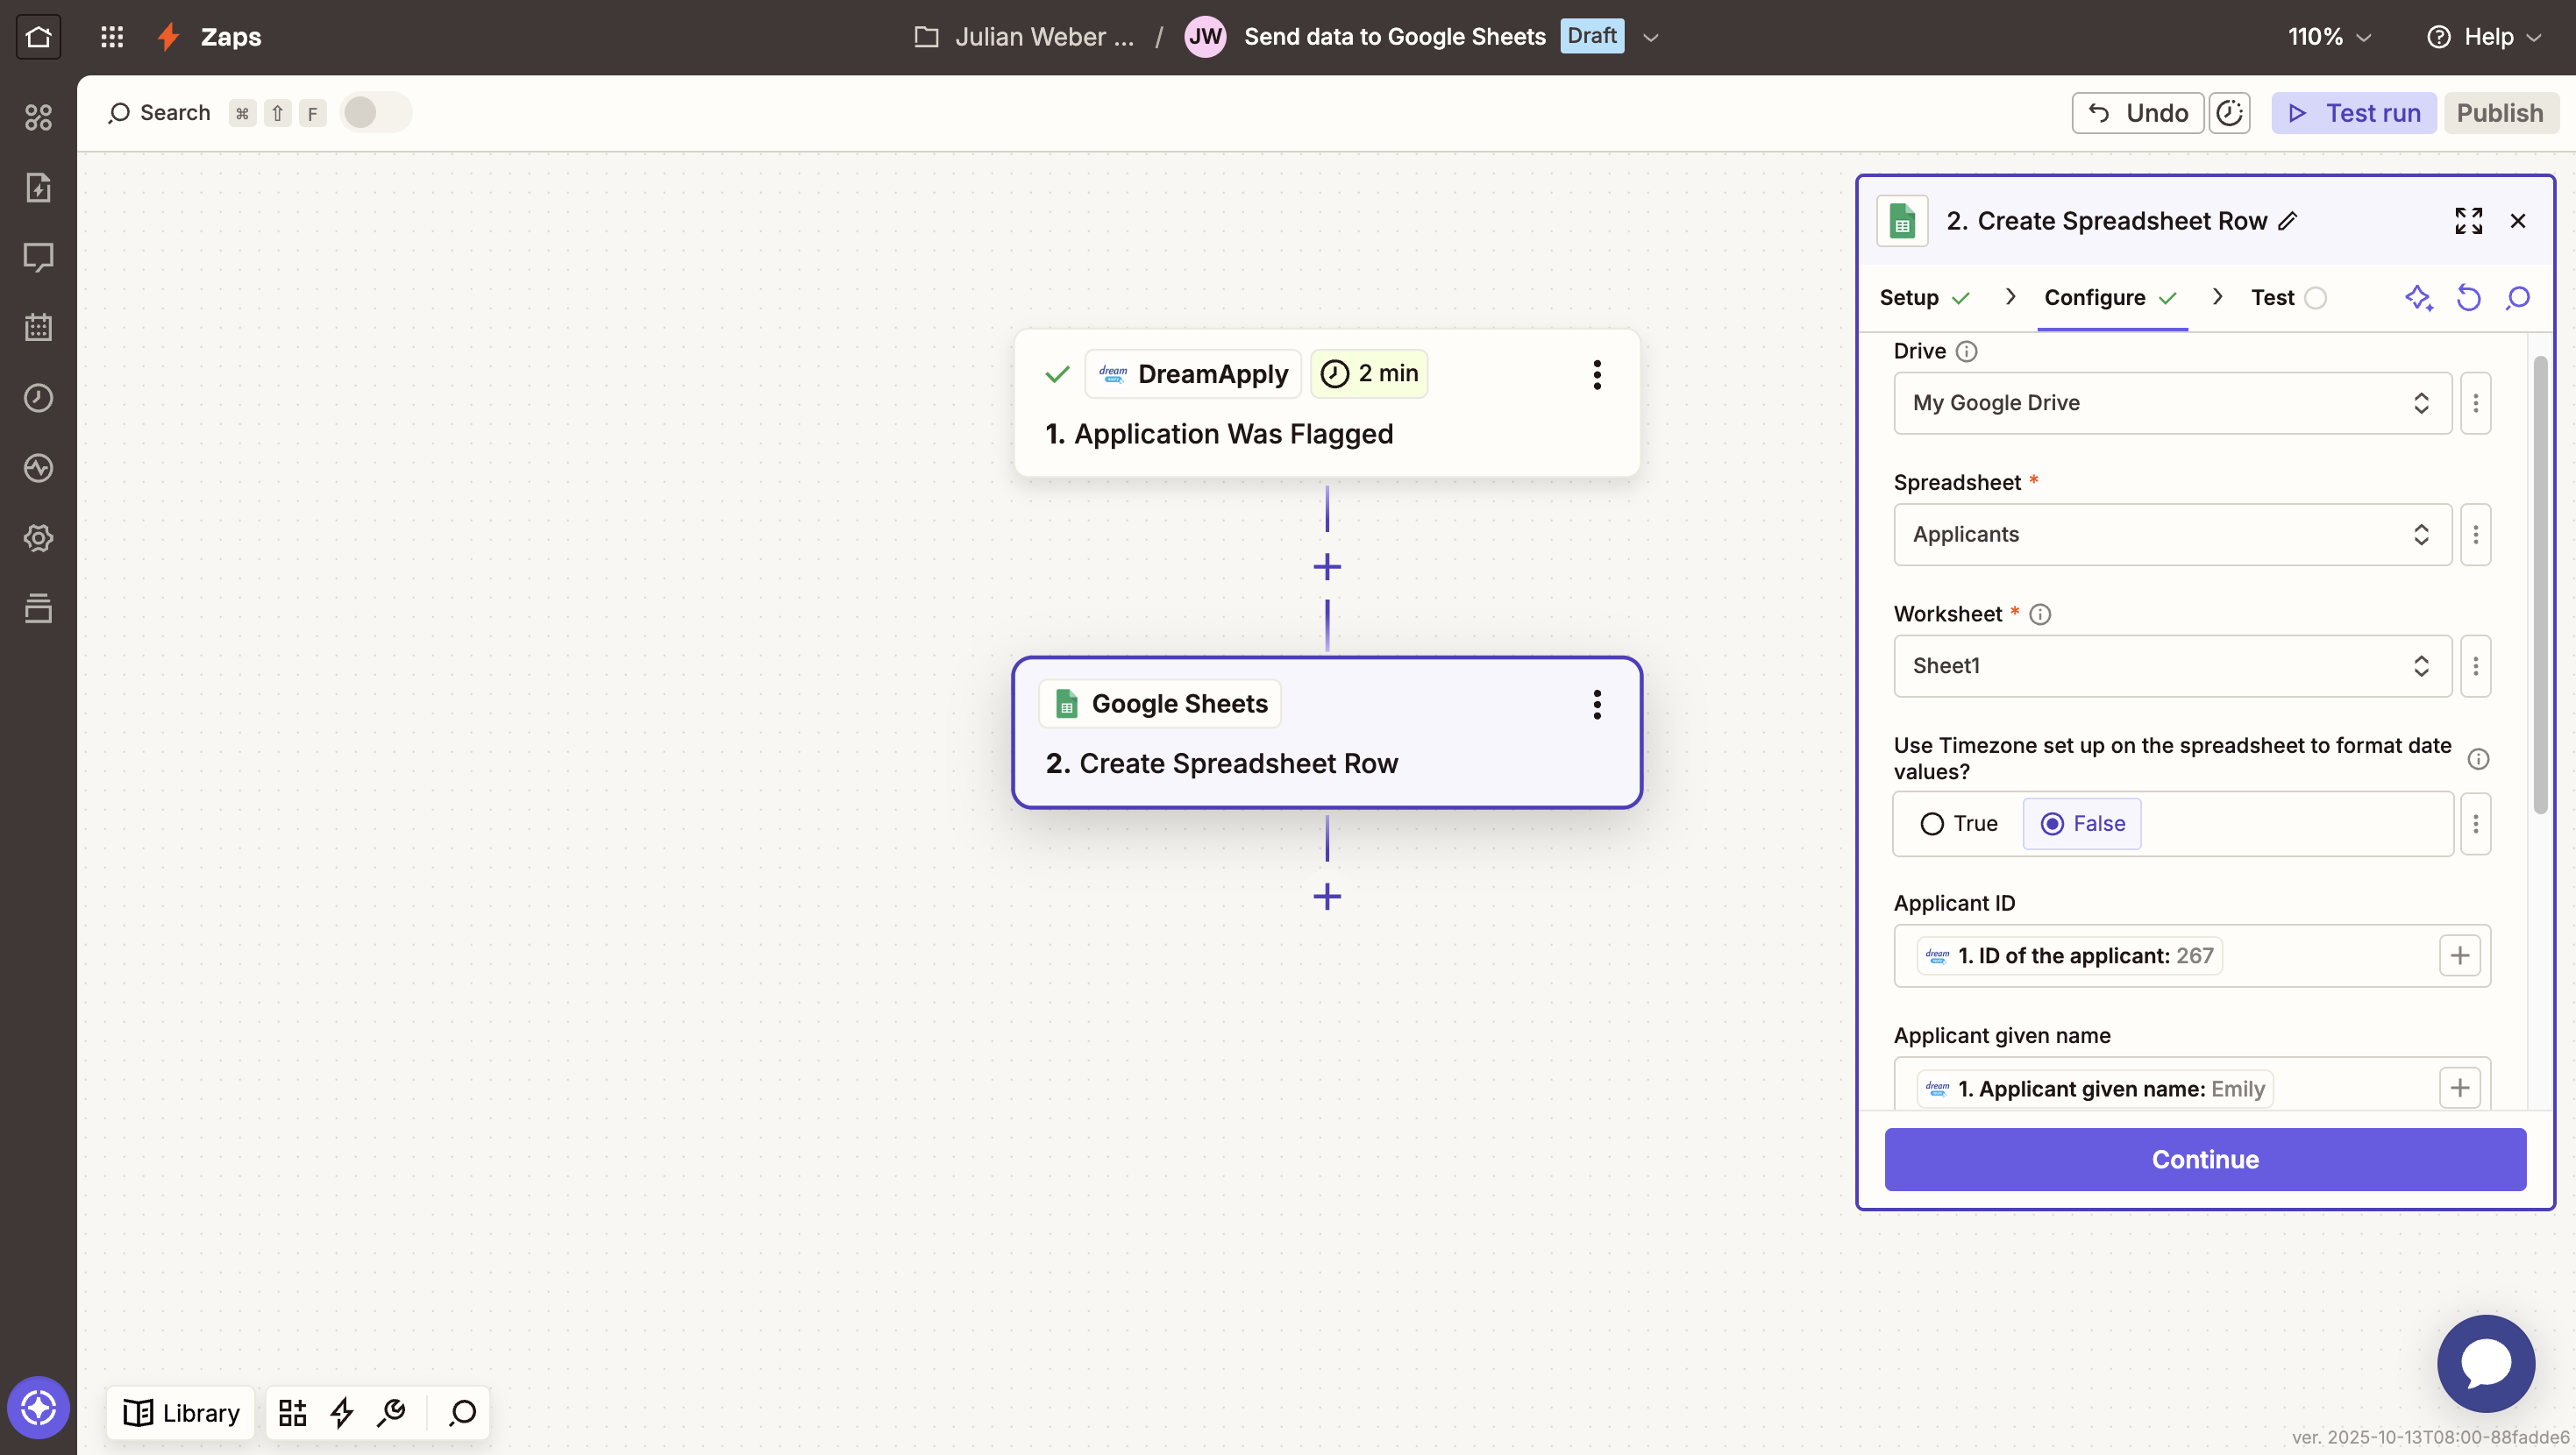This screenshot has height=1455, width=2576.
Task: Open the zoom level 110% dropdown
Action: (2329, 37)
